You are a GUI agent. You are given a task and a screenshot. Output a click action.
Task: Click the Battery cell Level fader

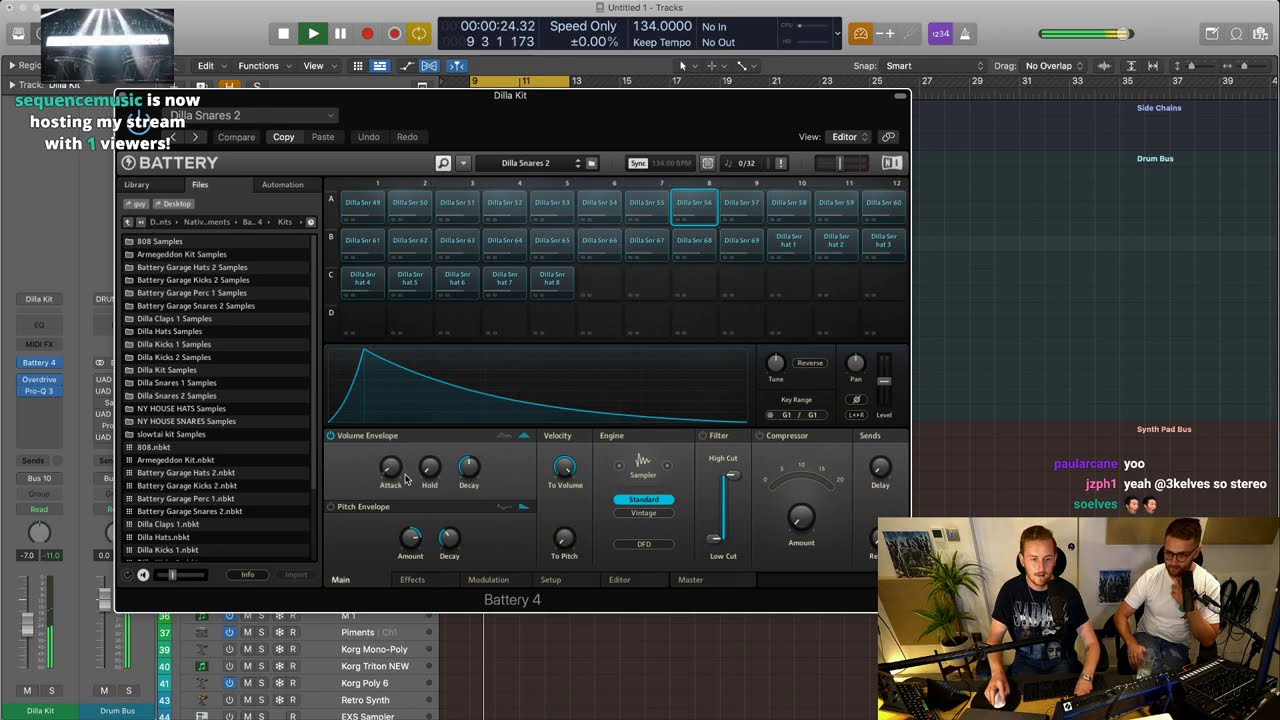pos(884,380)
